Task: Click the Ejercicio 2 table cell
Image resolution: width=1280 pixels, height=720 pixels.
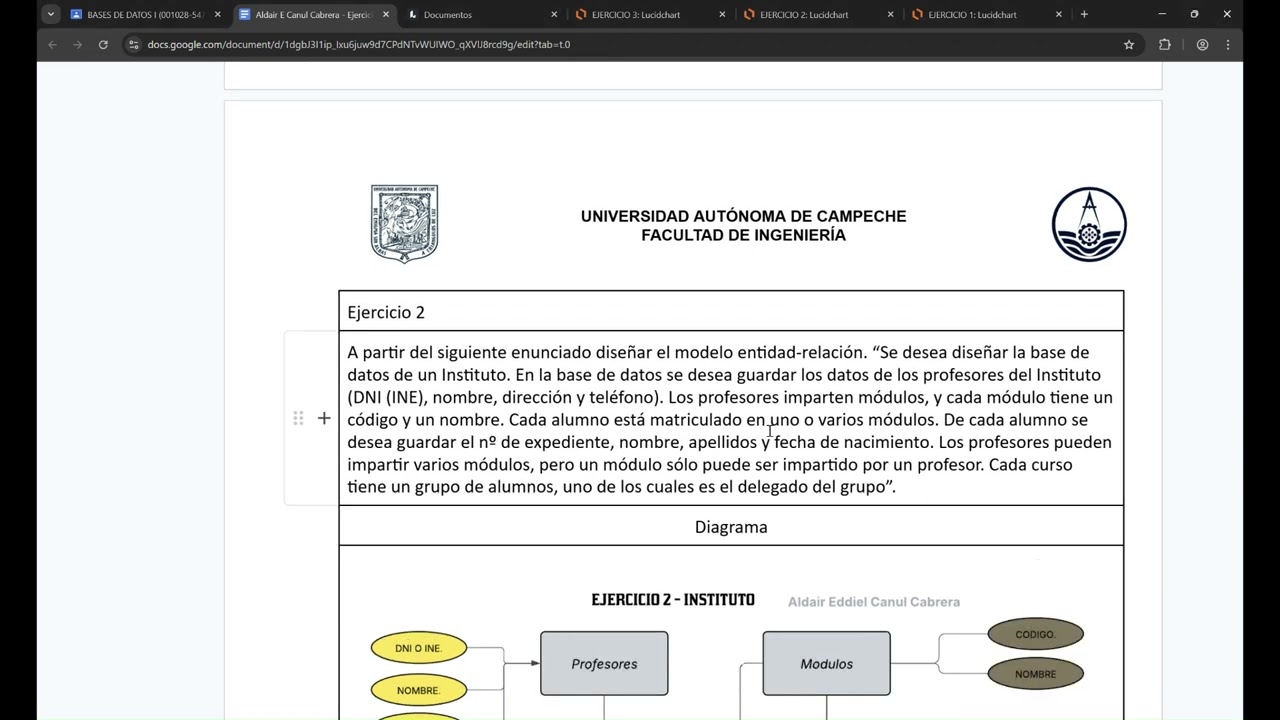Action: (x=731, y=311)
